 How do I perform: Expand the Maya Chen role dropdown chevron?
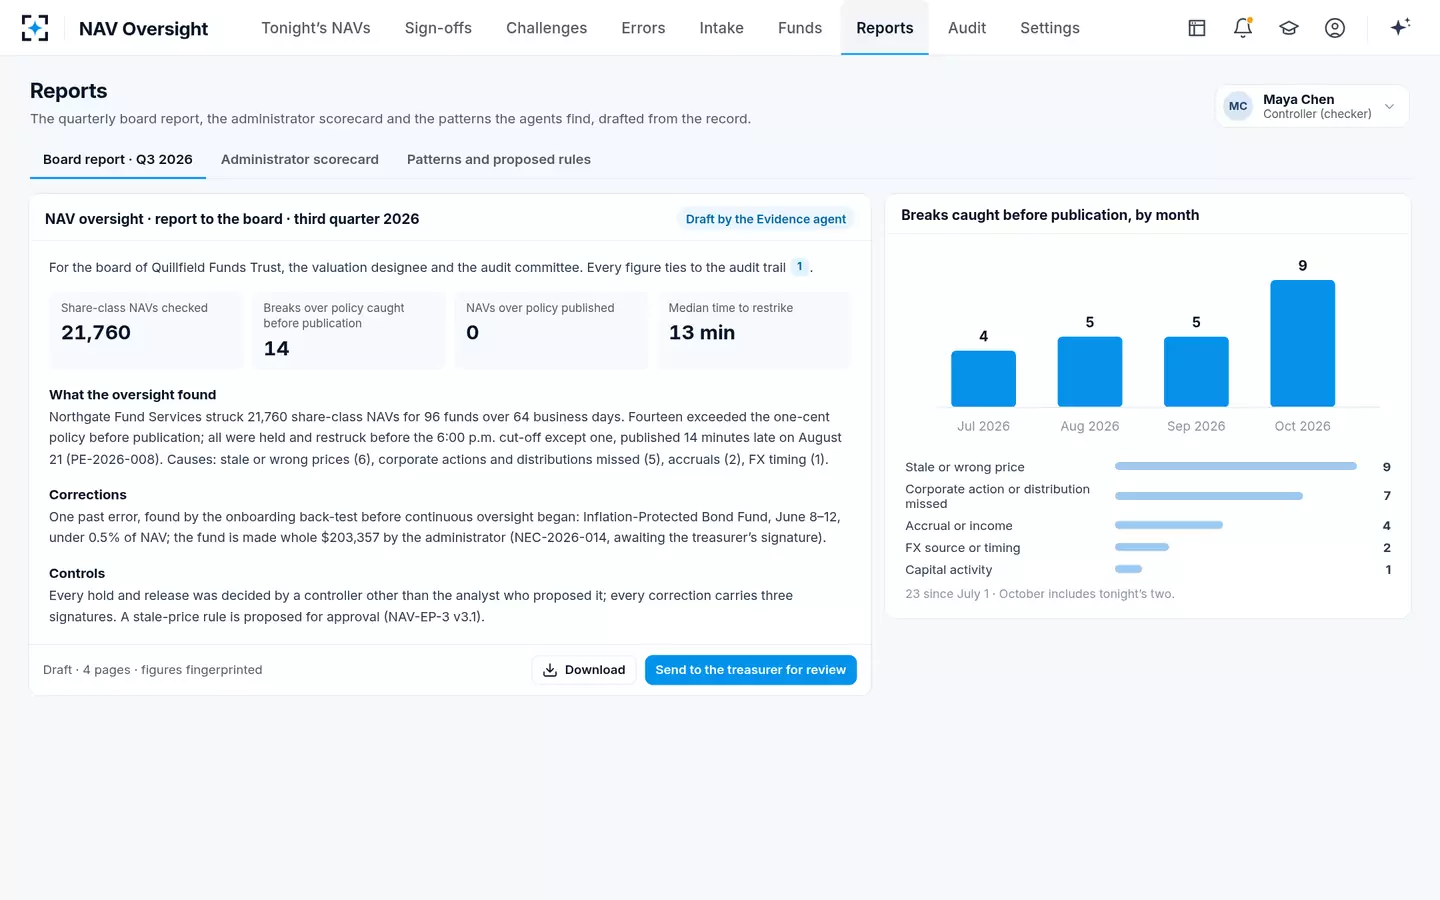1389,106
